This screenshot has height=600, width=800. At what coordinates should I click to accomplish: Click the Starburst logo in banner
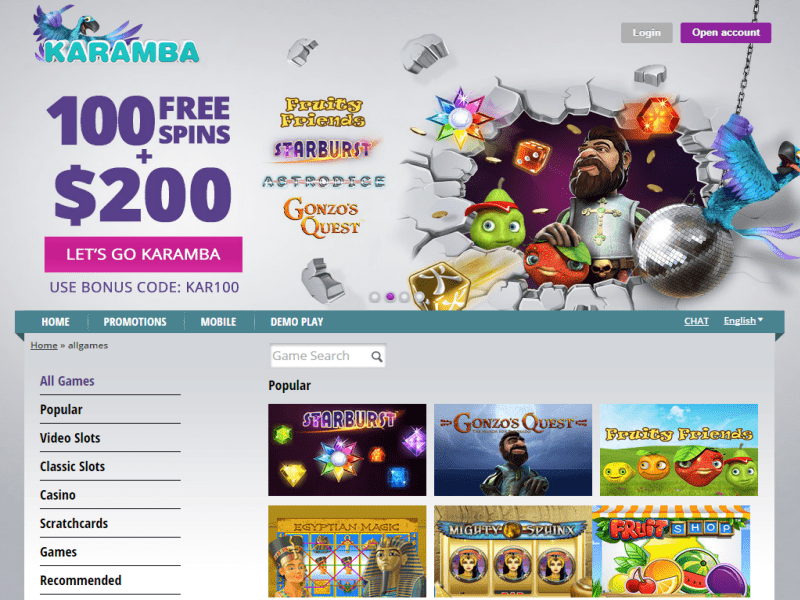coord(323,149)
